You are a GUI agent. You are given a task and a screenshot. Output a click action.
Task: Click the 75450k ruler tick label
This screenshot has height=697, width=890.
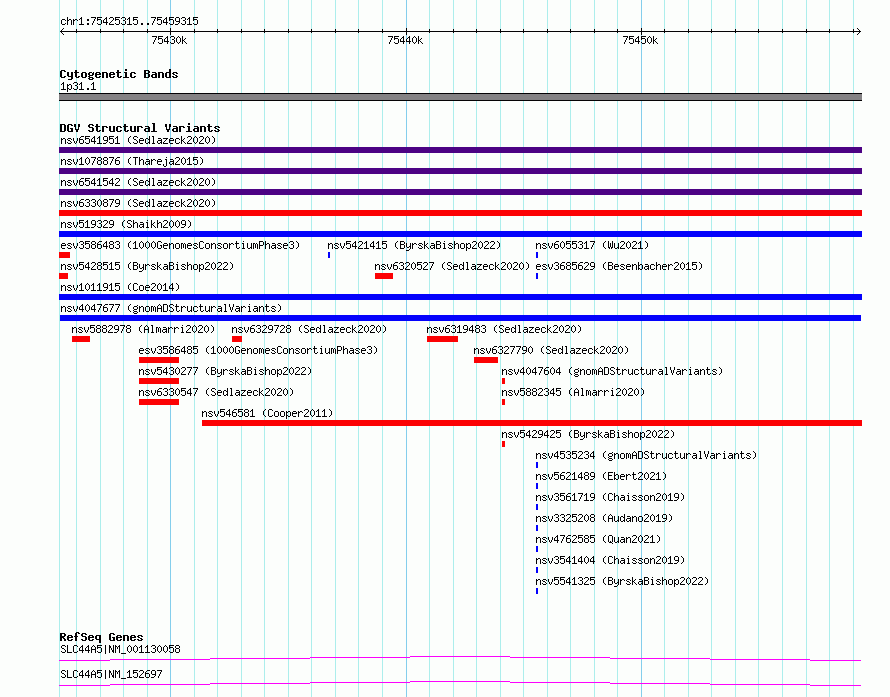(640, 40)
